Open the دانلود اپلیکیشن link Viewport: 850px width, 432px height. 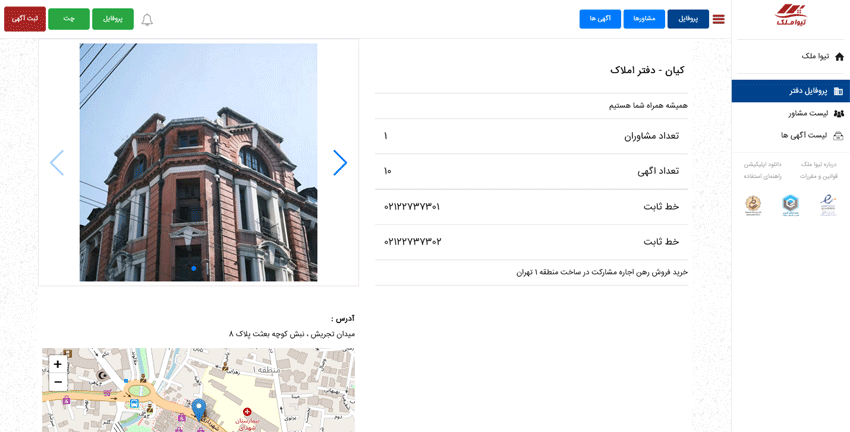coord(762,164)
